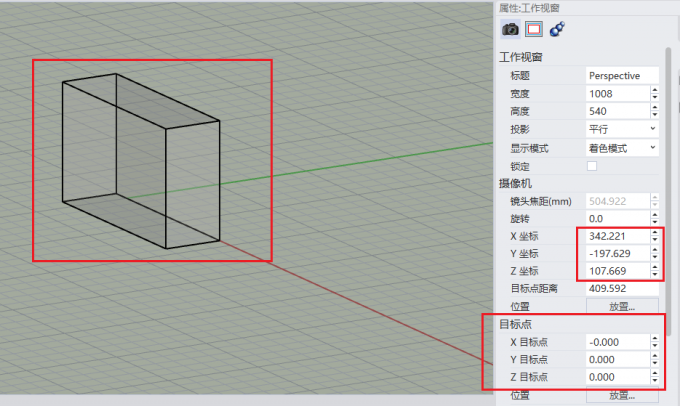Screen dimensions: 680x406
Task: Increase the 旋转 value with up arrow
Action: click(x=655, y=215)
